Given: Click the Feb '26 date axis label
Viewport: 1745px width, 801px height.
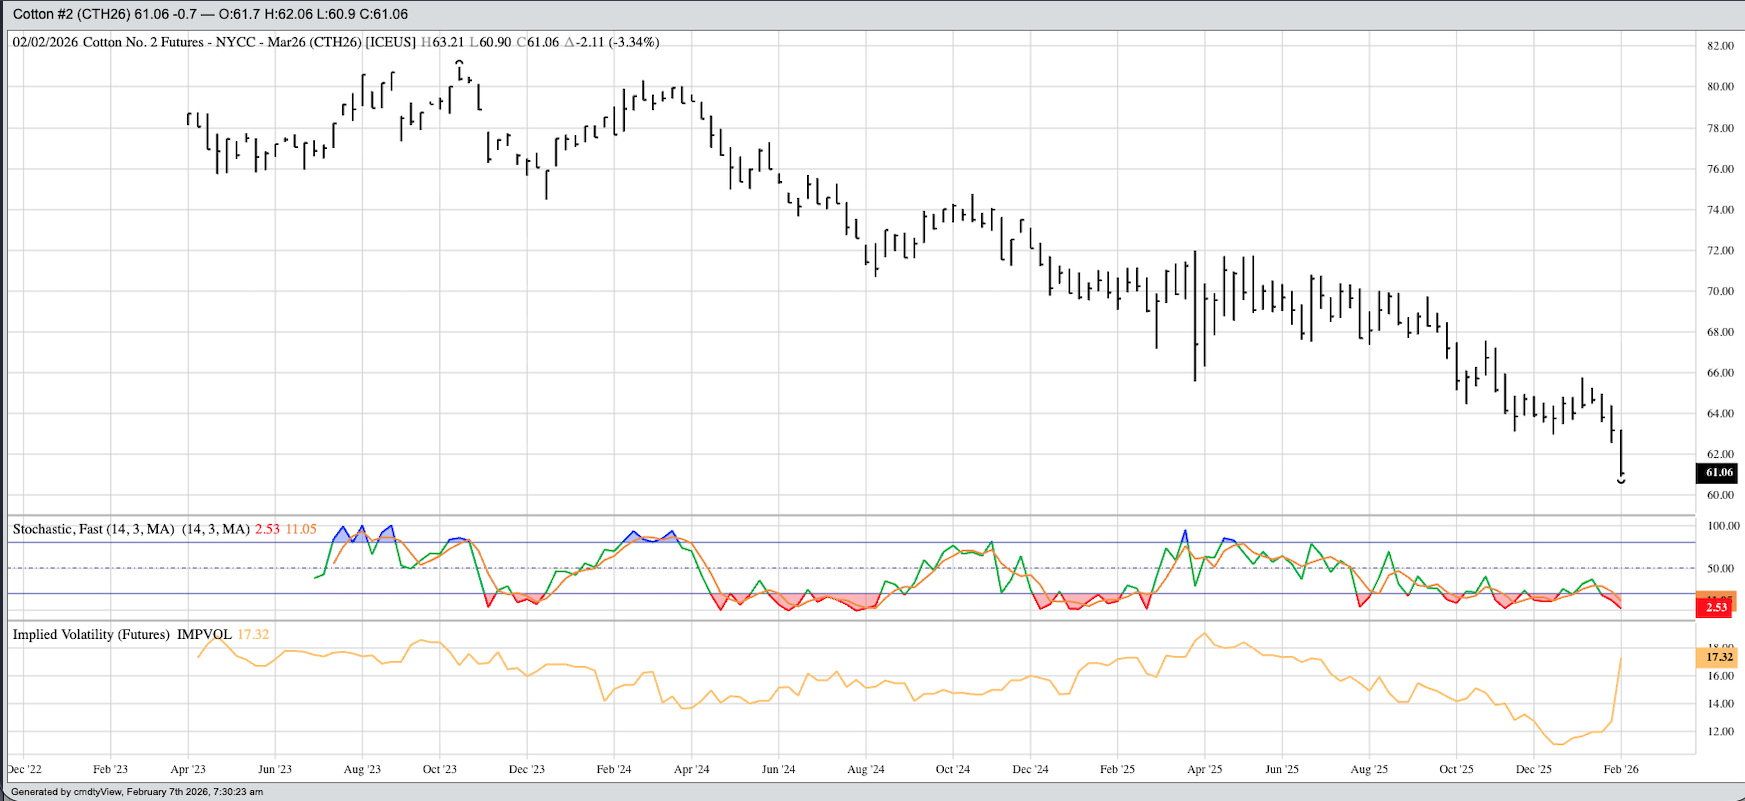Looking at the screenshot, I should click(x=1621, y=769).
